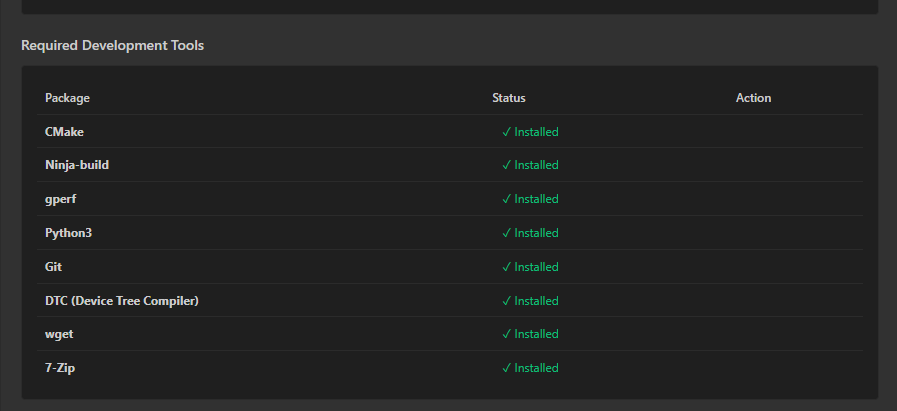Select the wget package name

click(59, 334)
